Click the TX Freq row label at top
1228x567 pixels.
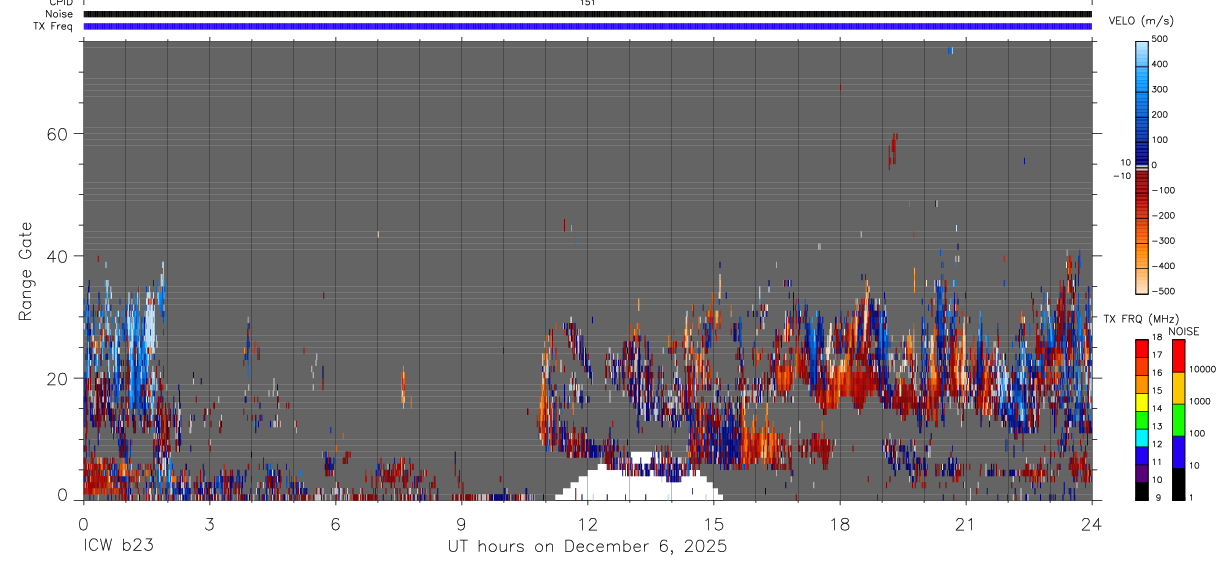(52, 26)
